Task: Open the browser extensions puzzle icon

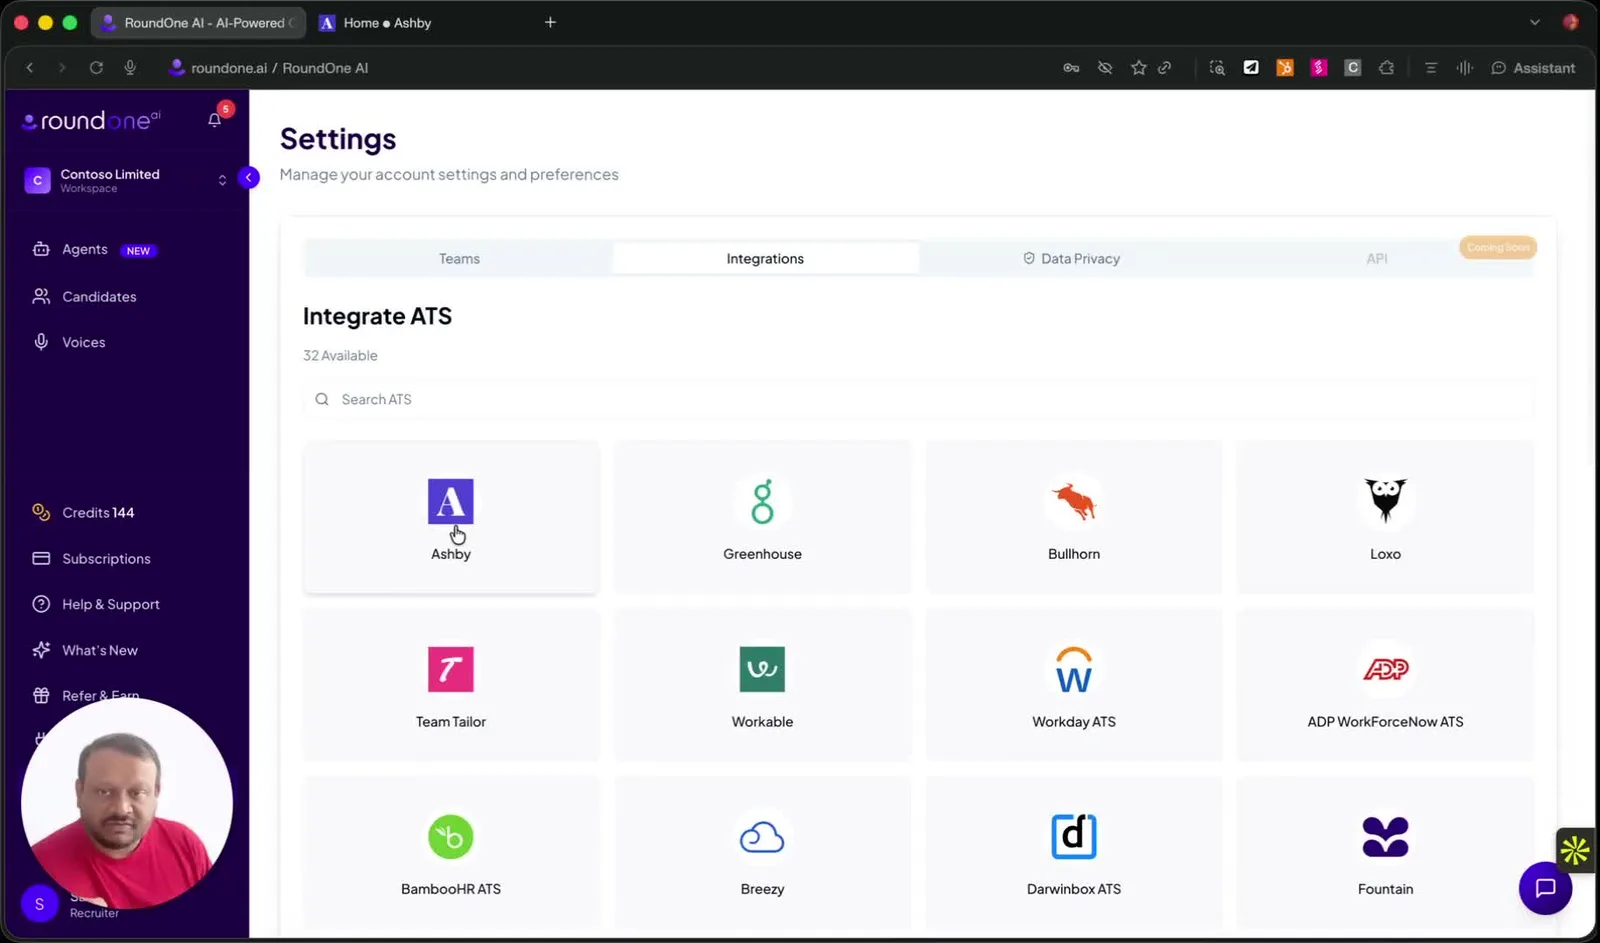Action: [1386, 68]
